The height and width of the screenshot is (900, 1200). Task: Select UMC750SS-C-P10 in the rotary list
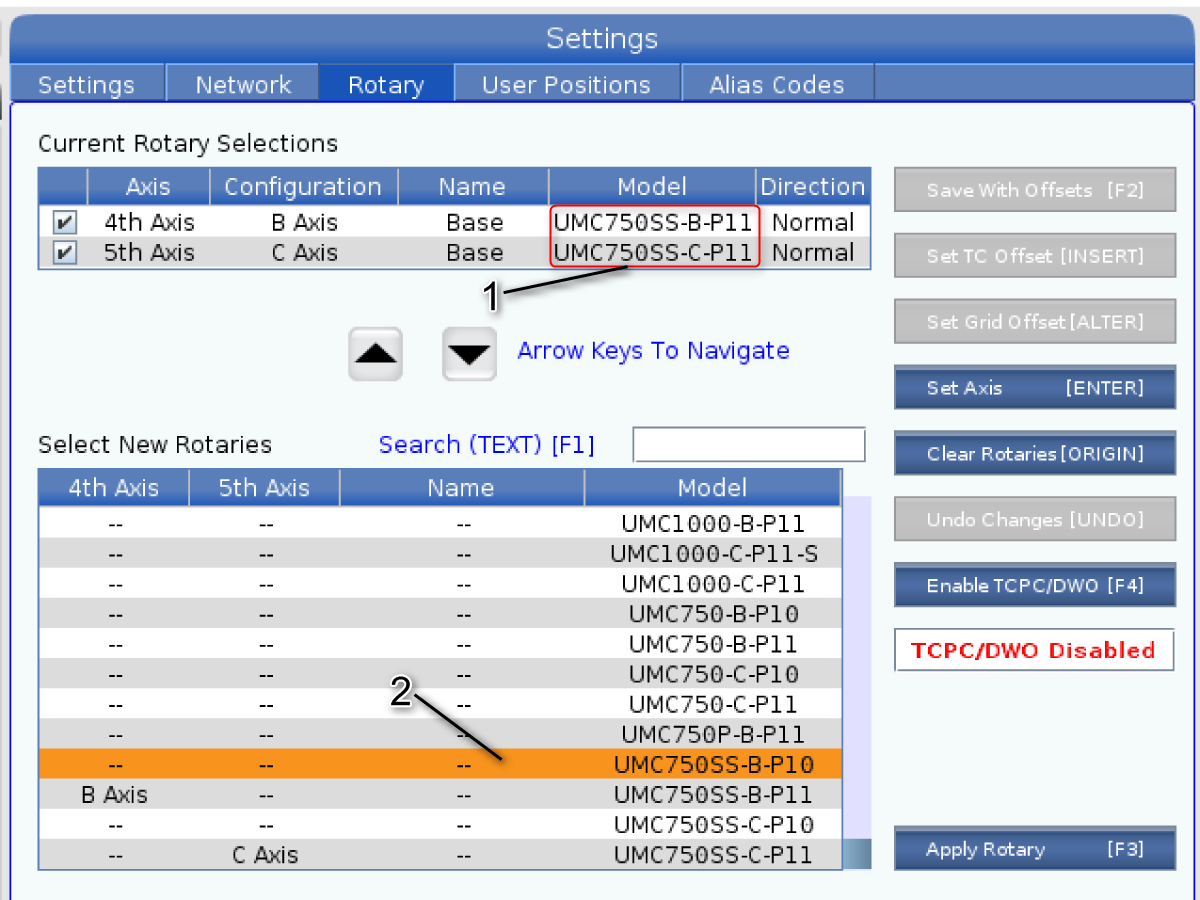(440, 824)
